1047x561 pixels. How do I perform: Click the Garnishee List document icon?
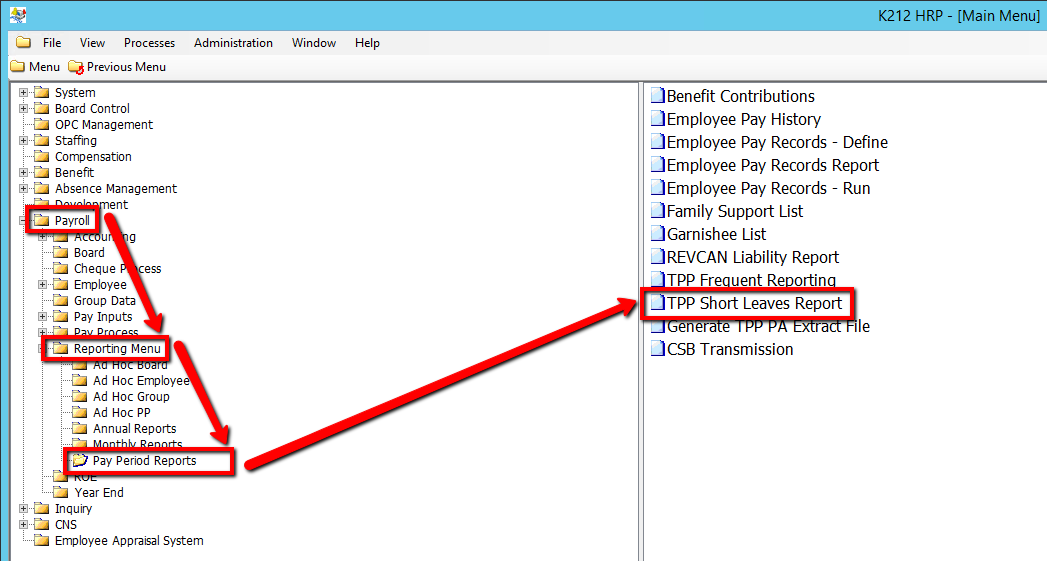click(657, 234)
